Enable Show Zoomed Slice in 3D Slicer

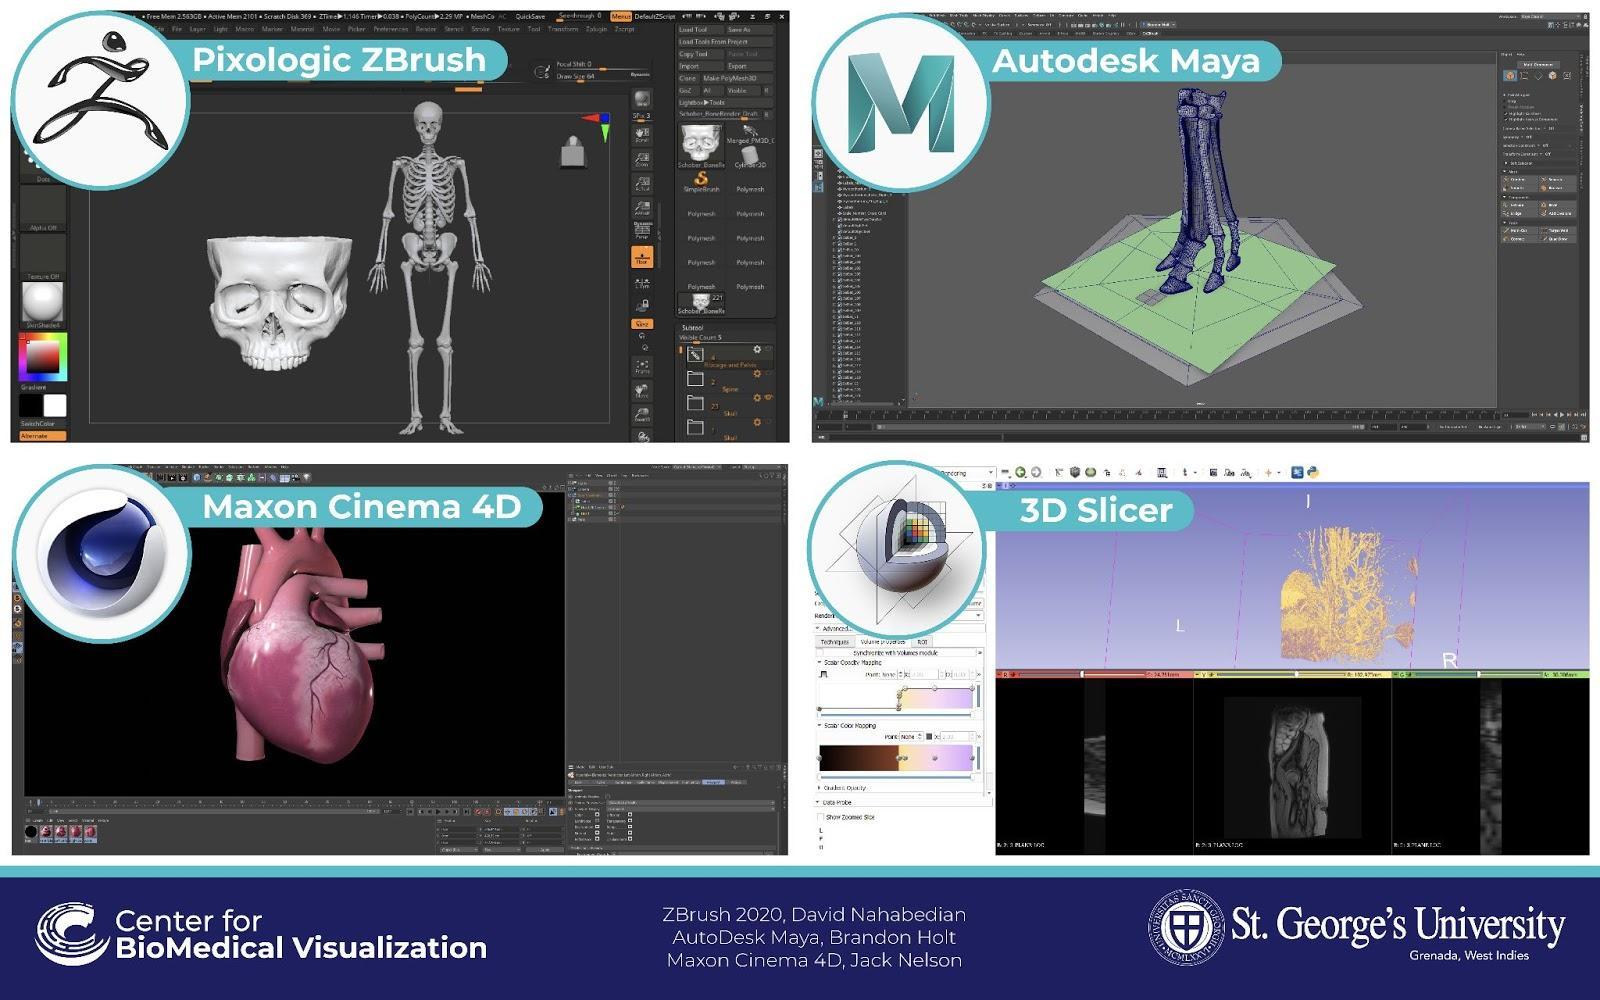pos(818,817)
